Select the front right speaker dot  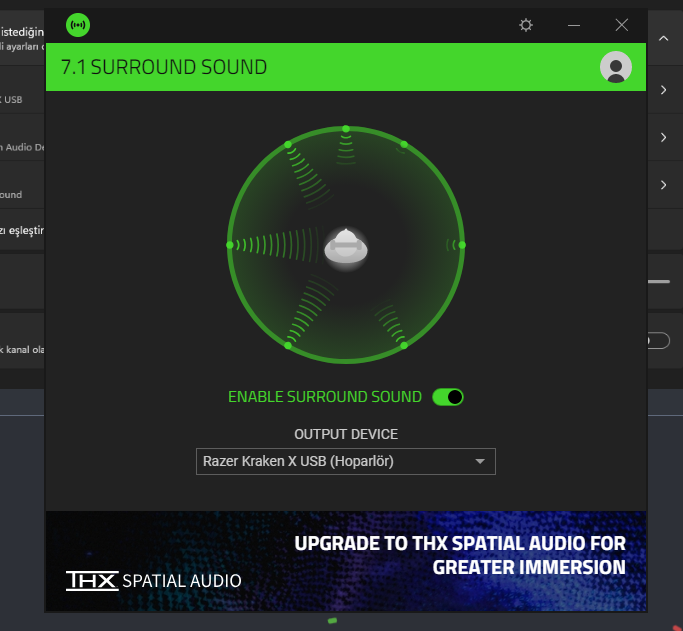pos(404,145)
